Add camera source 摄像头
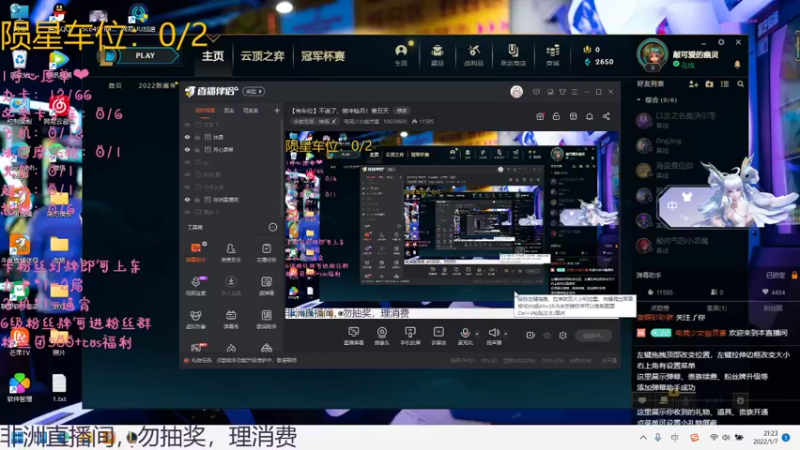Image resolution: width=800 pixels, height=450 pixels. [x=382, y=336]
